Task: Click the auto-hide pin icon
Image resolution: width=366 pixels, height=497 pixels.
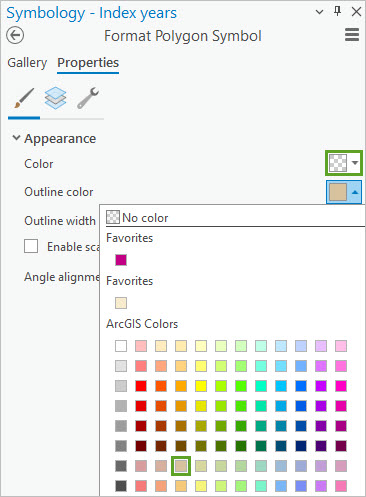Action: point(337,12)
